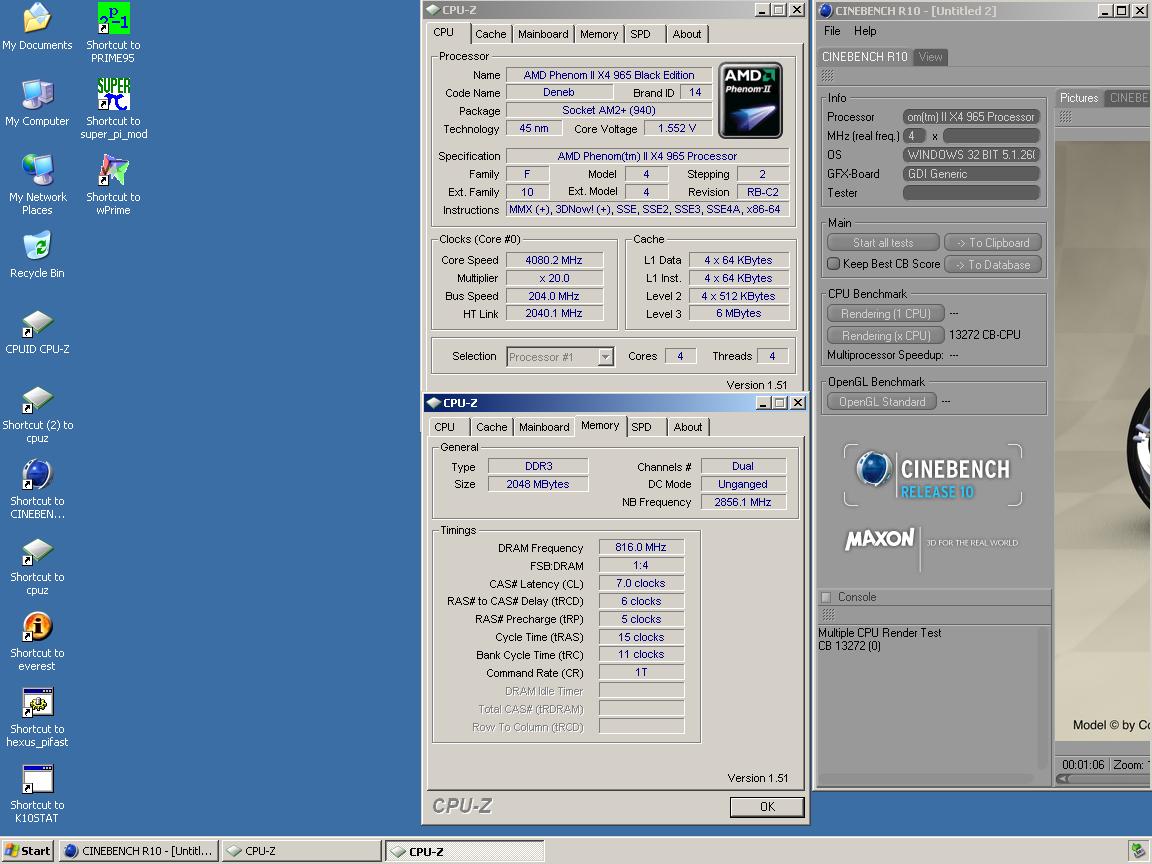Open the hexus_pifast shortcut icon
This screenshot has width=1152, height=864.
37,704
